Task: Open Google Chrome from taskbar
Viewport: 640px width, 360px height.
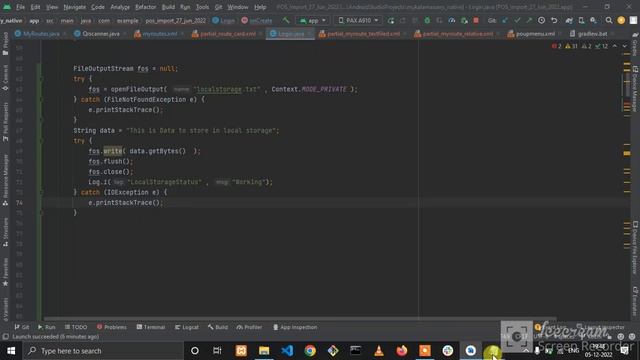Action: [x=310, y=351]
